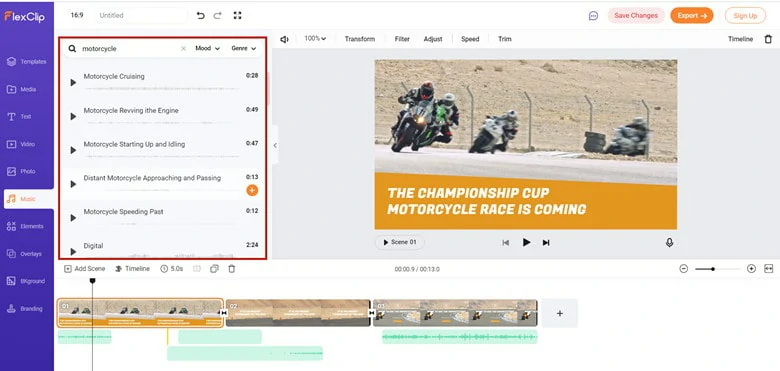This screenshot has width=780, height=371.
Task: Mute the video volume speaker icon
Action: click(x=284, y=39)
